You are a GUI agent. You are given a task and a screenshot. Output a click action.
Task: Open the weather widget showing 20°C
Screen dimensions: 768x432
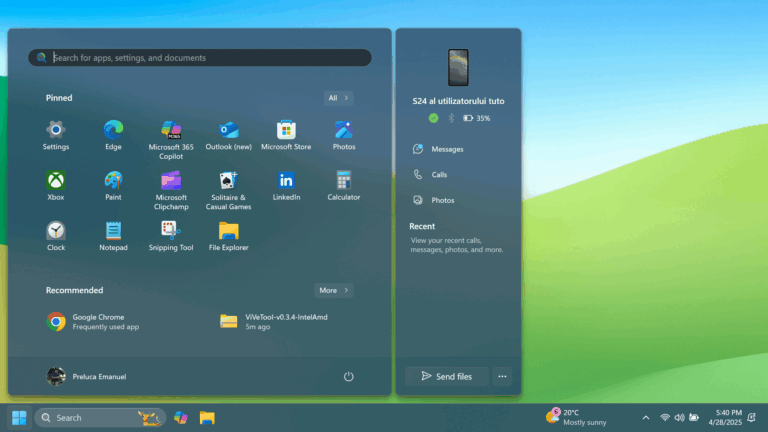pyautogui.click(x=576, y=417)
